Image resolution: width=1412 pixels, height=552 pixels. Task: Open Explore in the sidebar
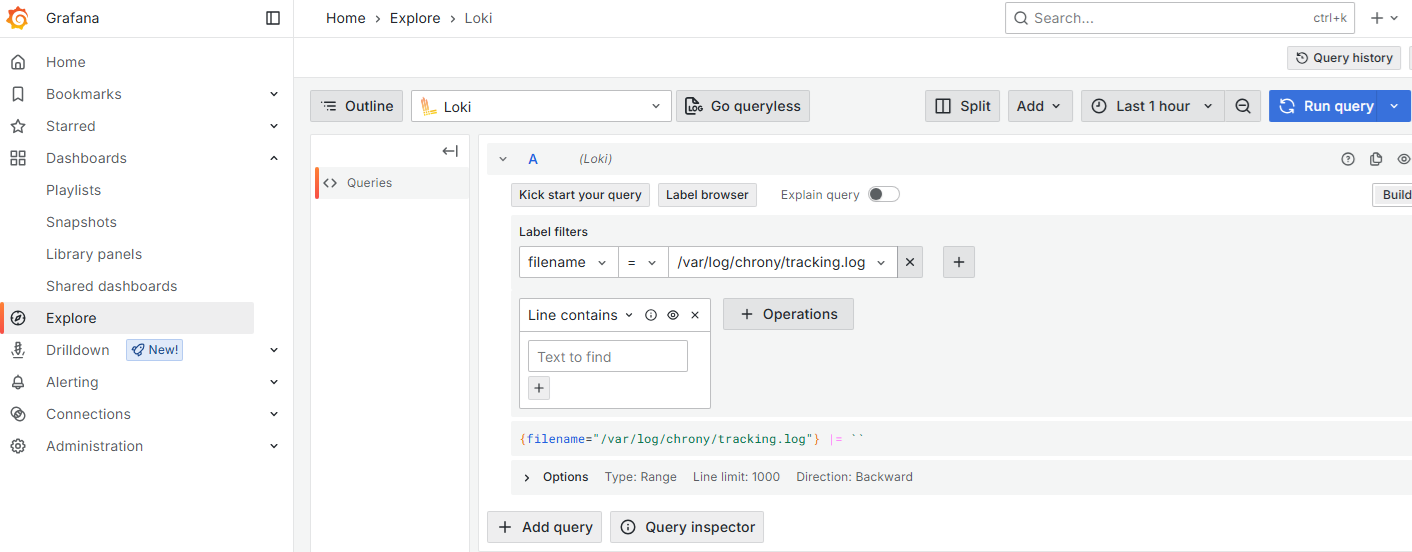71,318
